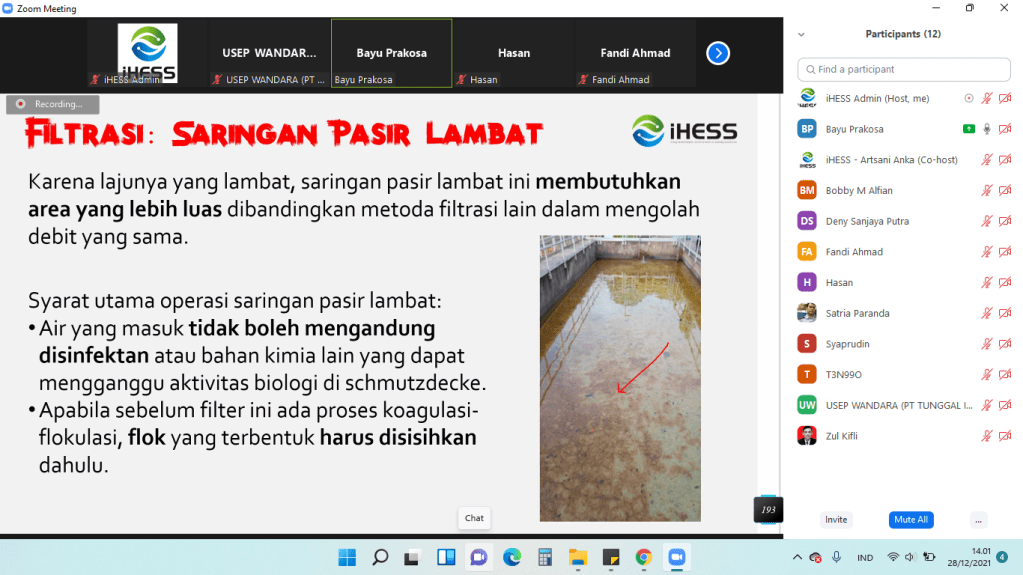Click the recording icon beside iHESS Admin
1023x575 pixels.
pyautogui.click(x=968, y=98)
